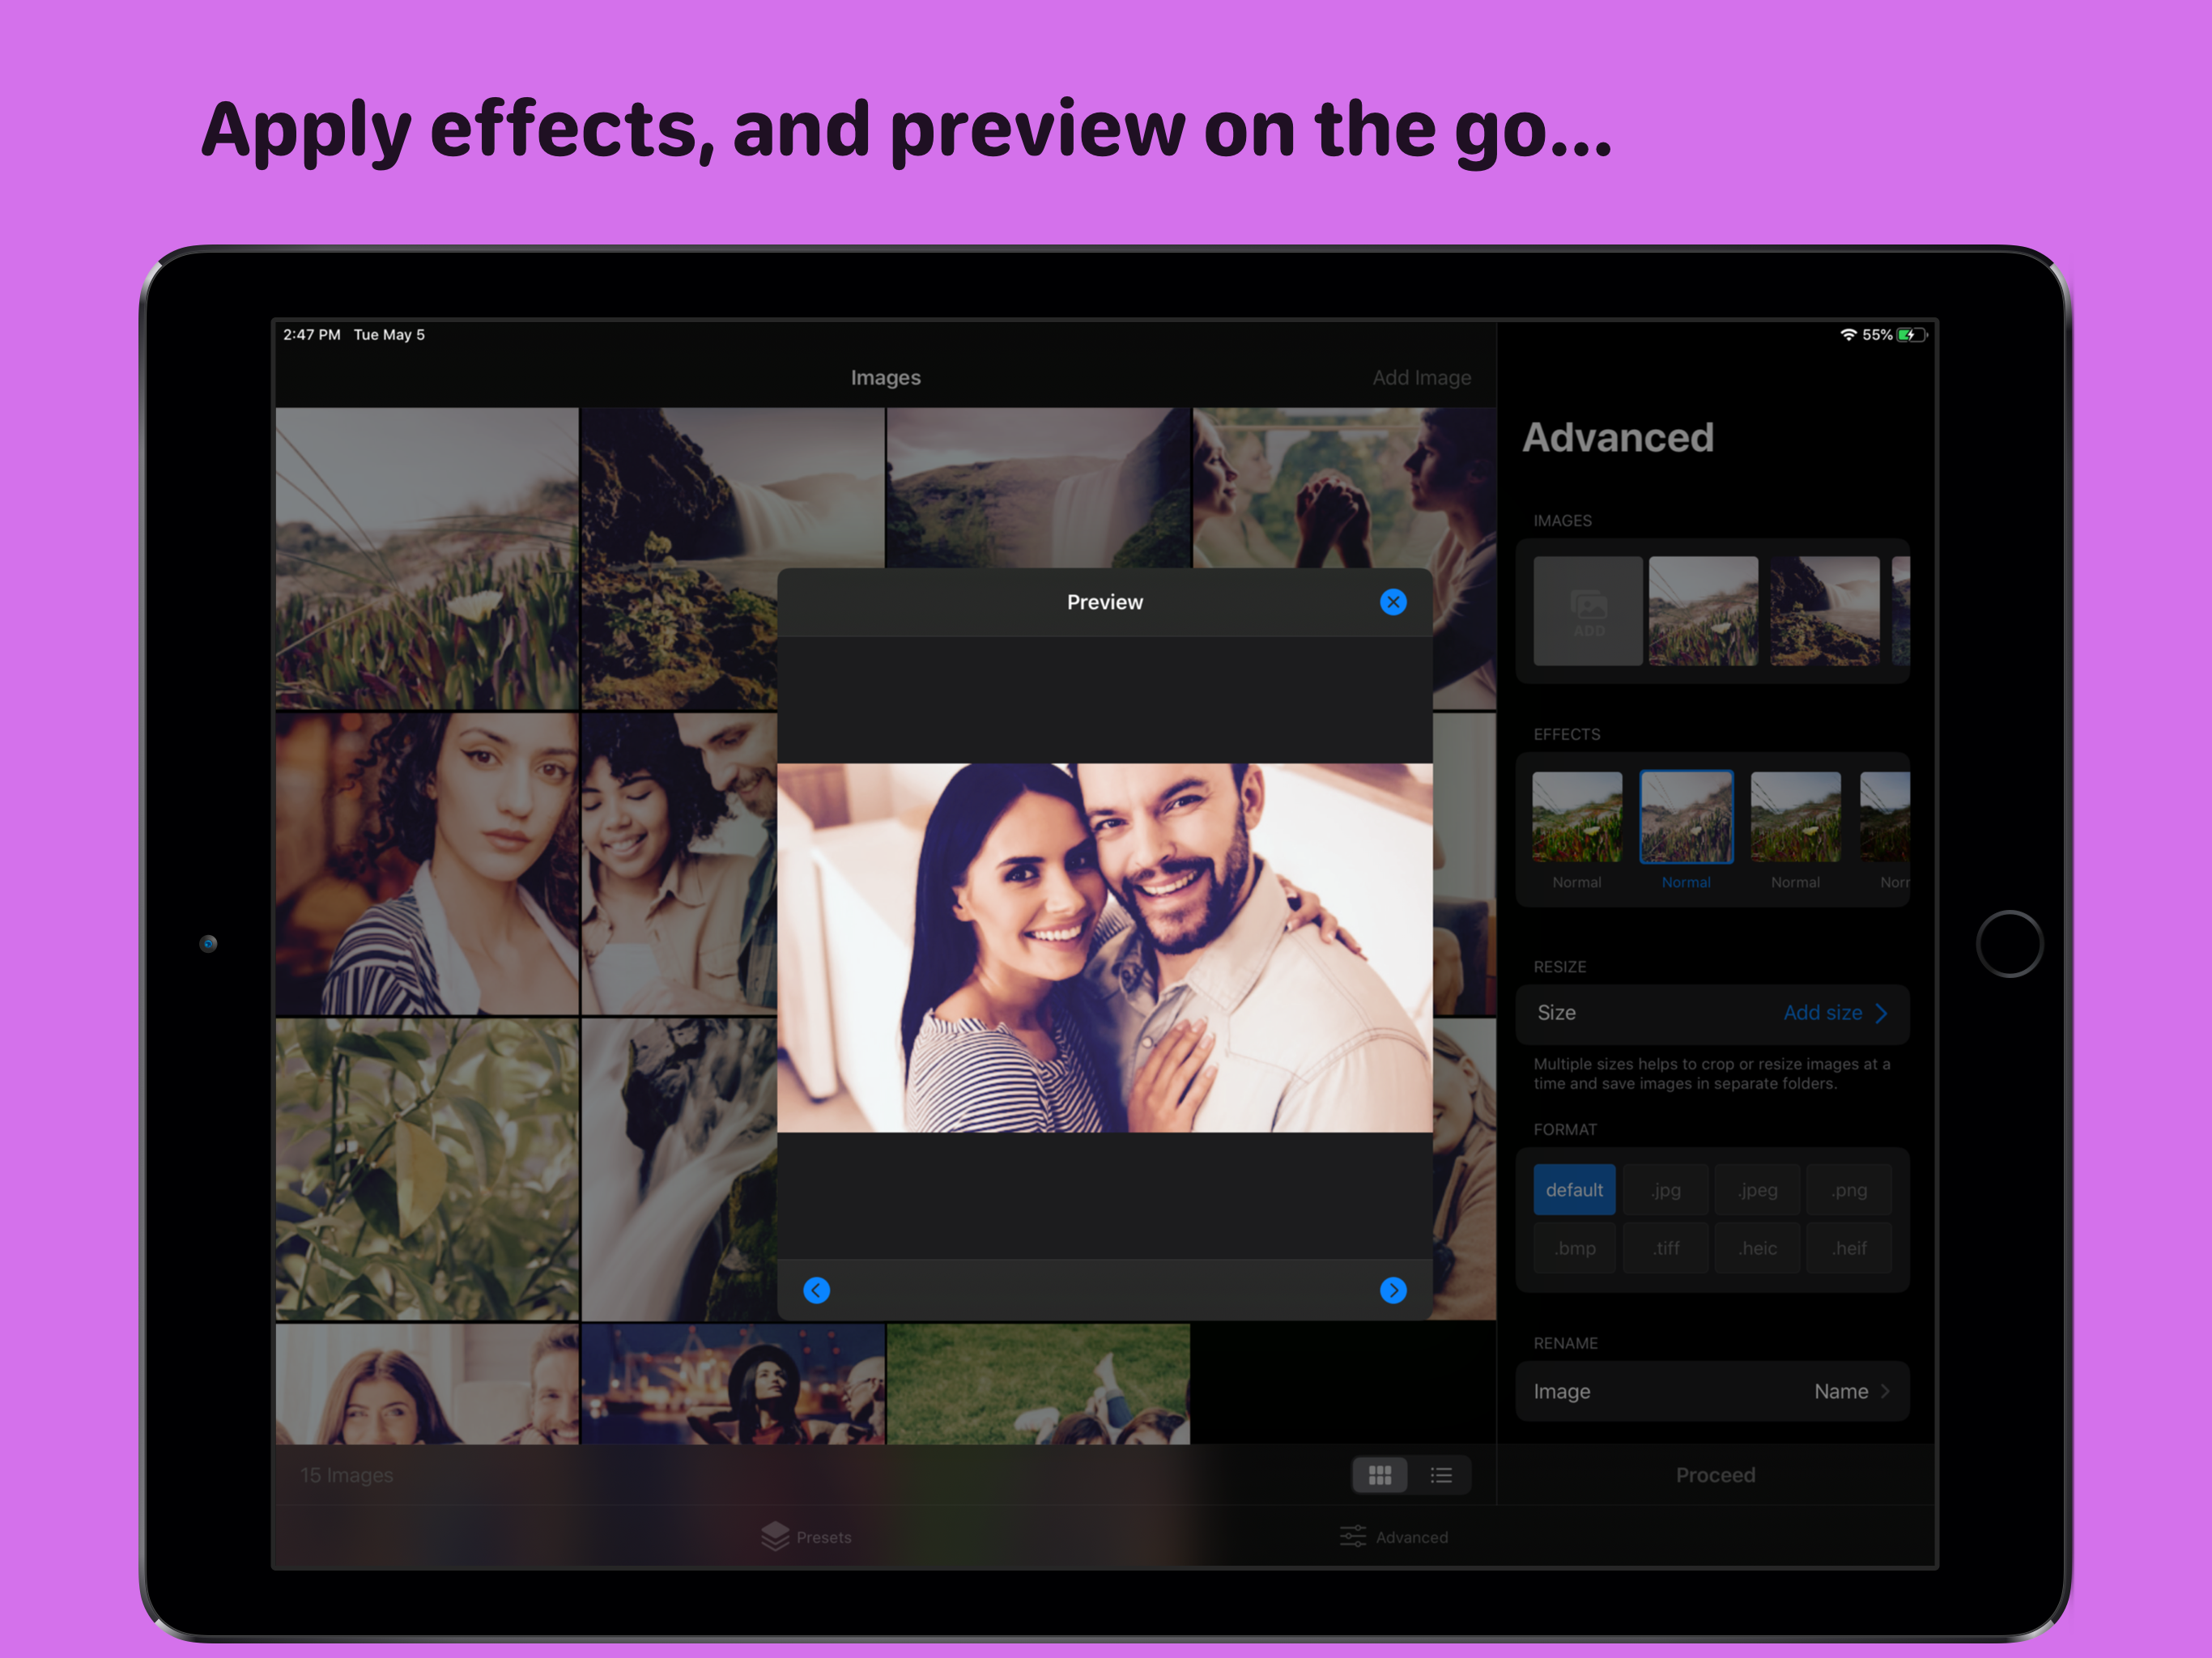Expand the Rename Name chevron

pos(1885,1391)
